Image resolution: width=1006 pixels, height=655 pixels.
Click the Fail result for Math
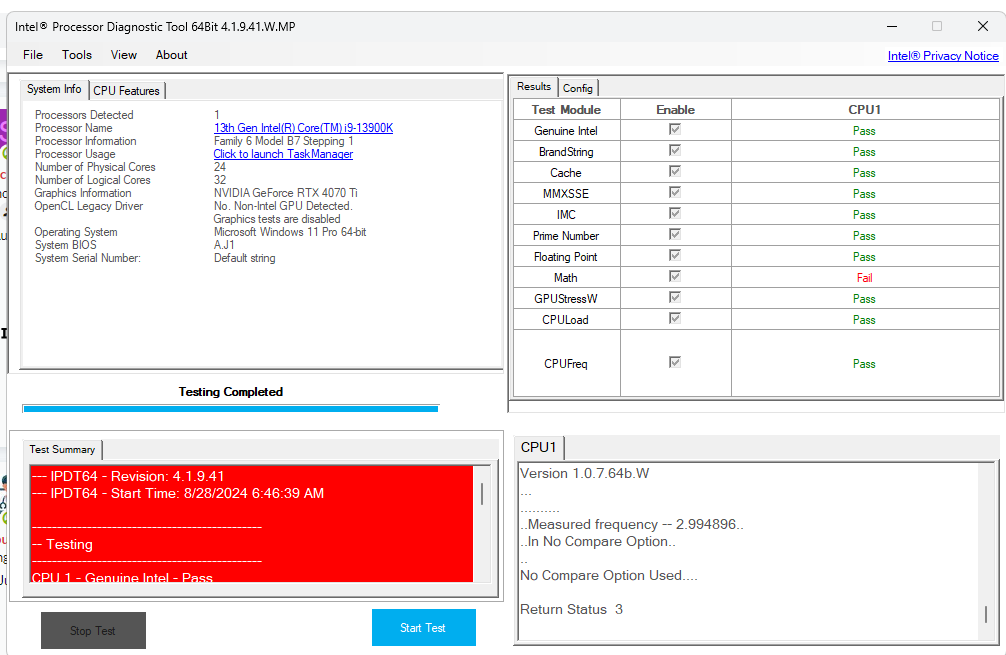click(x=864, y=278)
